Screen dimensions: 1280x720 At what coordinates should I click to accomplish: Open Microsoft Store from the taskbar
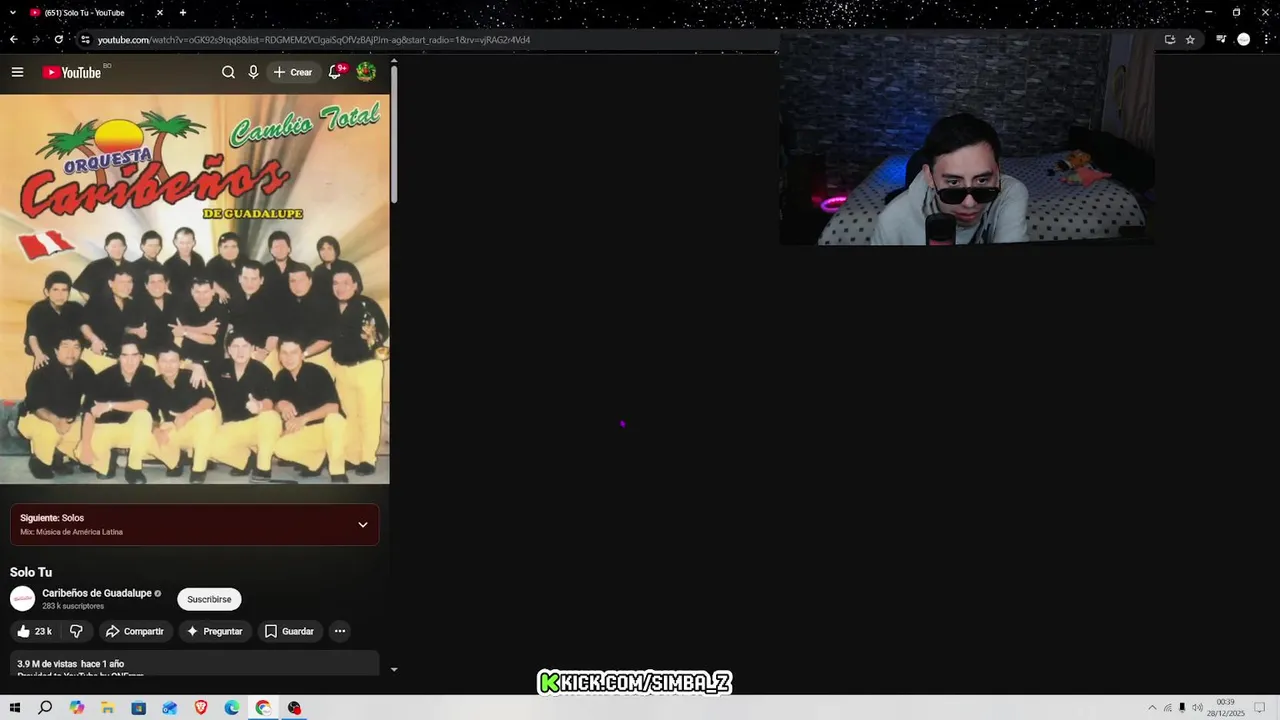tap(138, 708)
